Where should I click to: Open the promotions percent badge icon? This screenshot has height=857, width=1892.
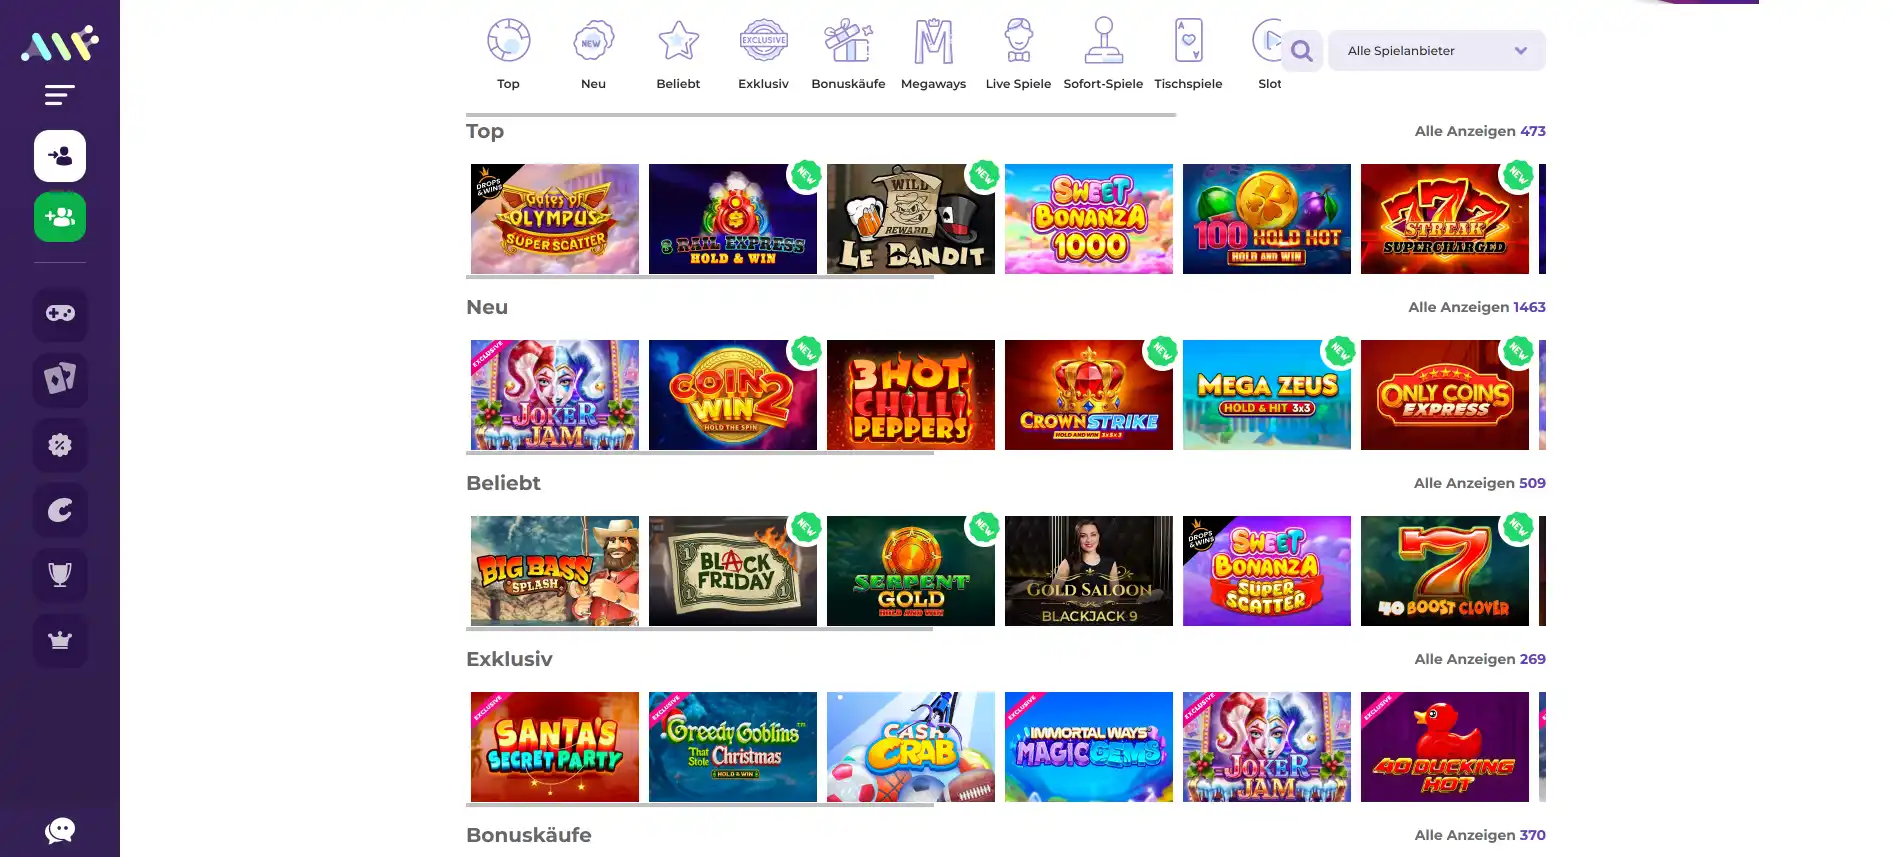point(60,445)
